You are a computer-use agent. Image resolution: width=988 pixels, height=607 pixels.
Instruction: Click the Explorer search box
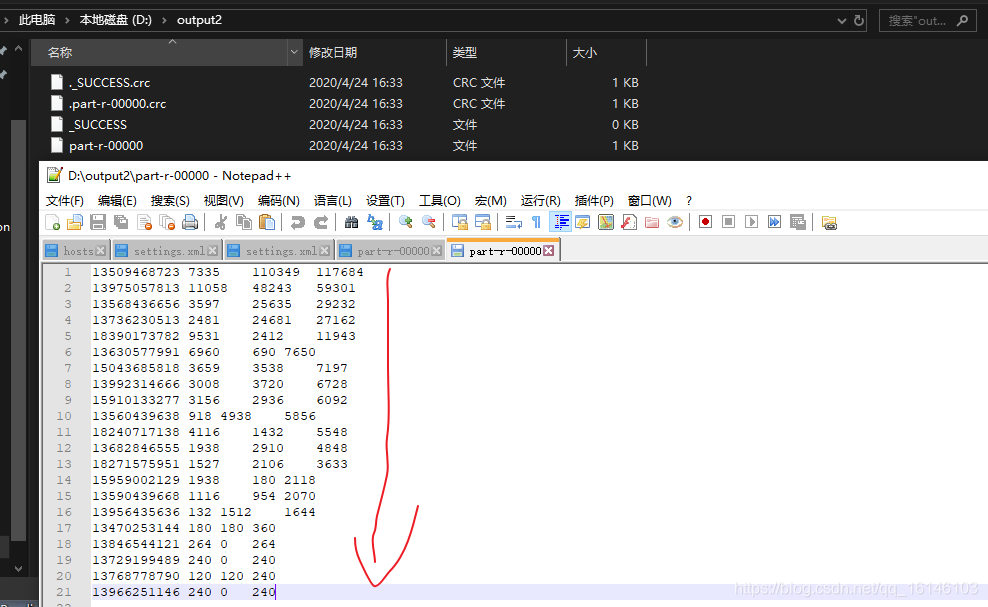coord(928,21)
